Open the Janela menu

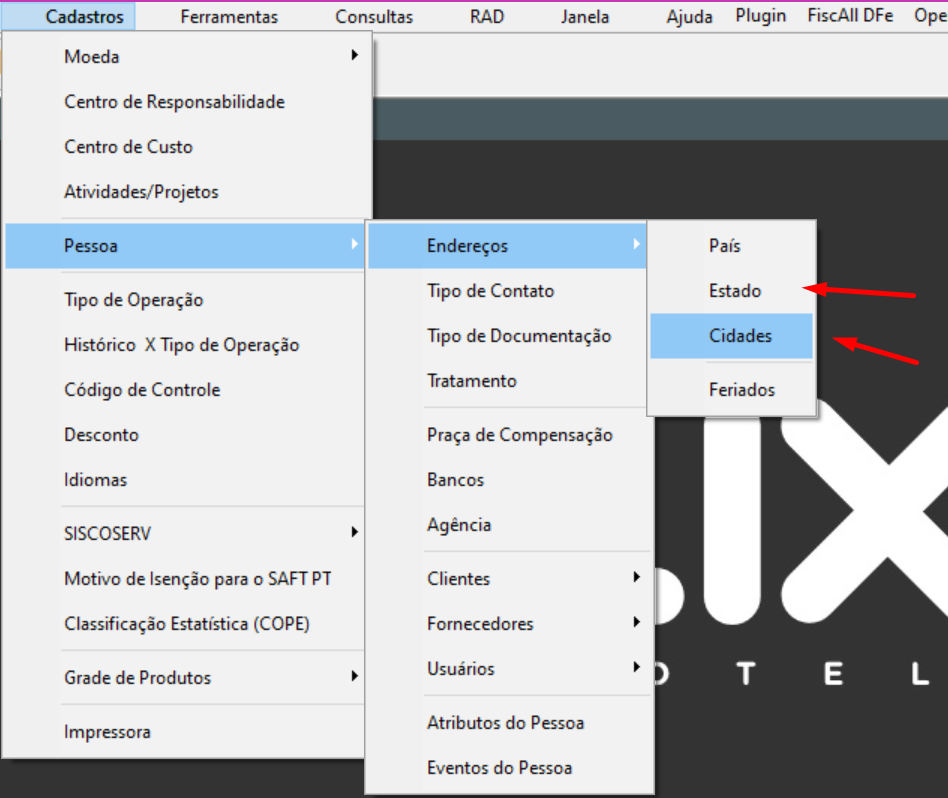click(x=585, y=16)
